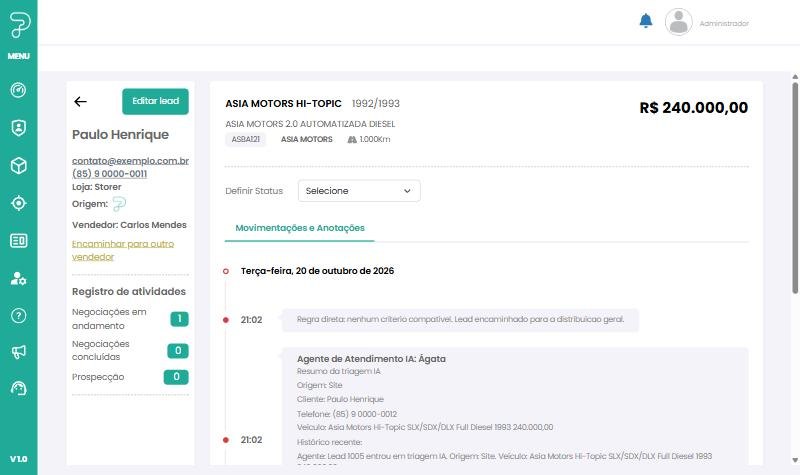Image resolution: width=800 pixels, height=475 pixels.
Task: Open the crosshair target icon
Action: click(18, 203)
